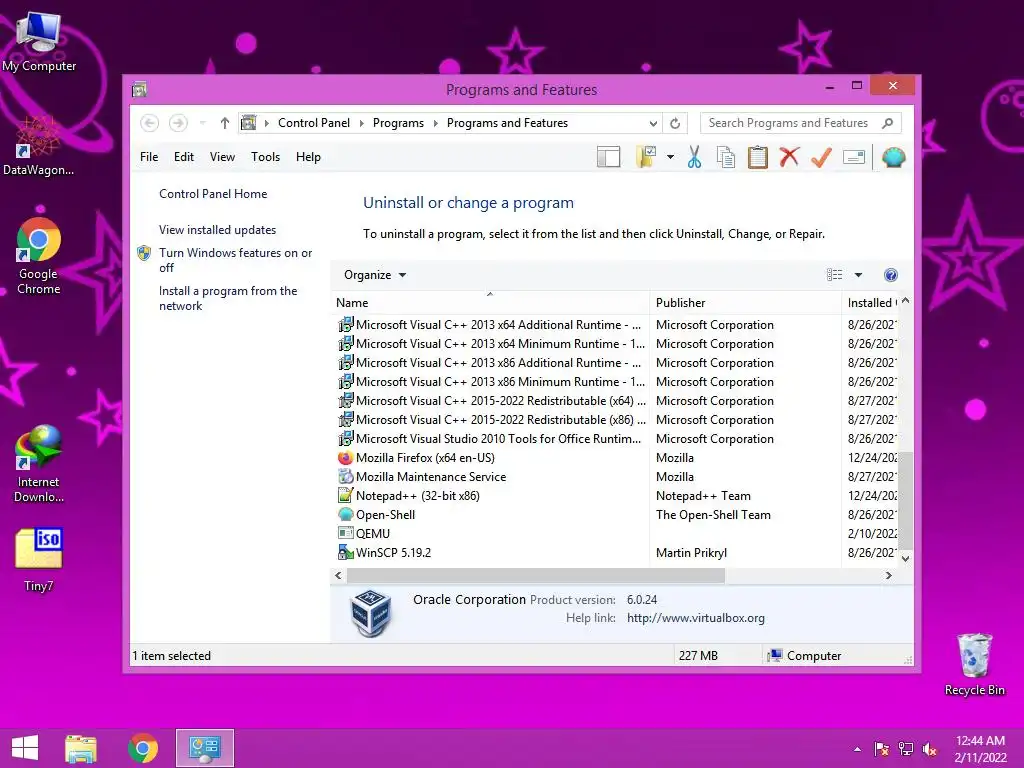
Task: Click the Forward navigation arrow
Action: coord(178,123)
